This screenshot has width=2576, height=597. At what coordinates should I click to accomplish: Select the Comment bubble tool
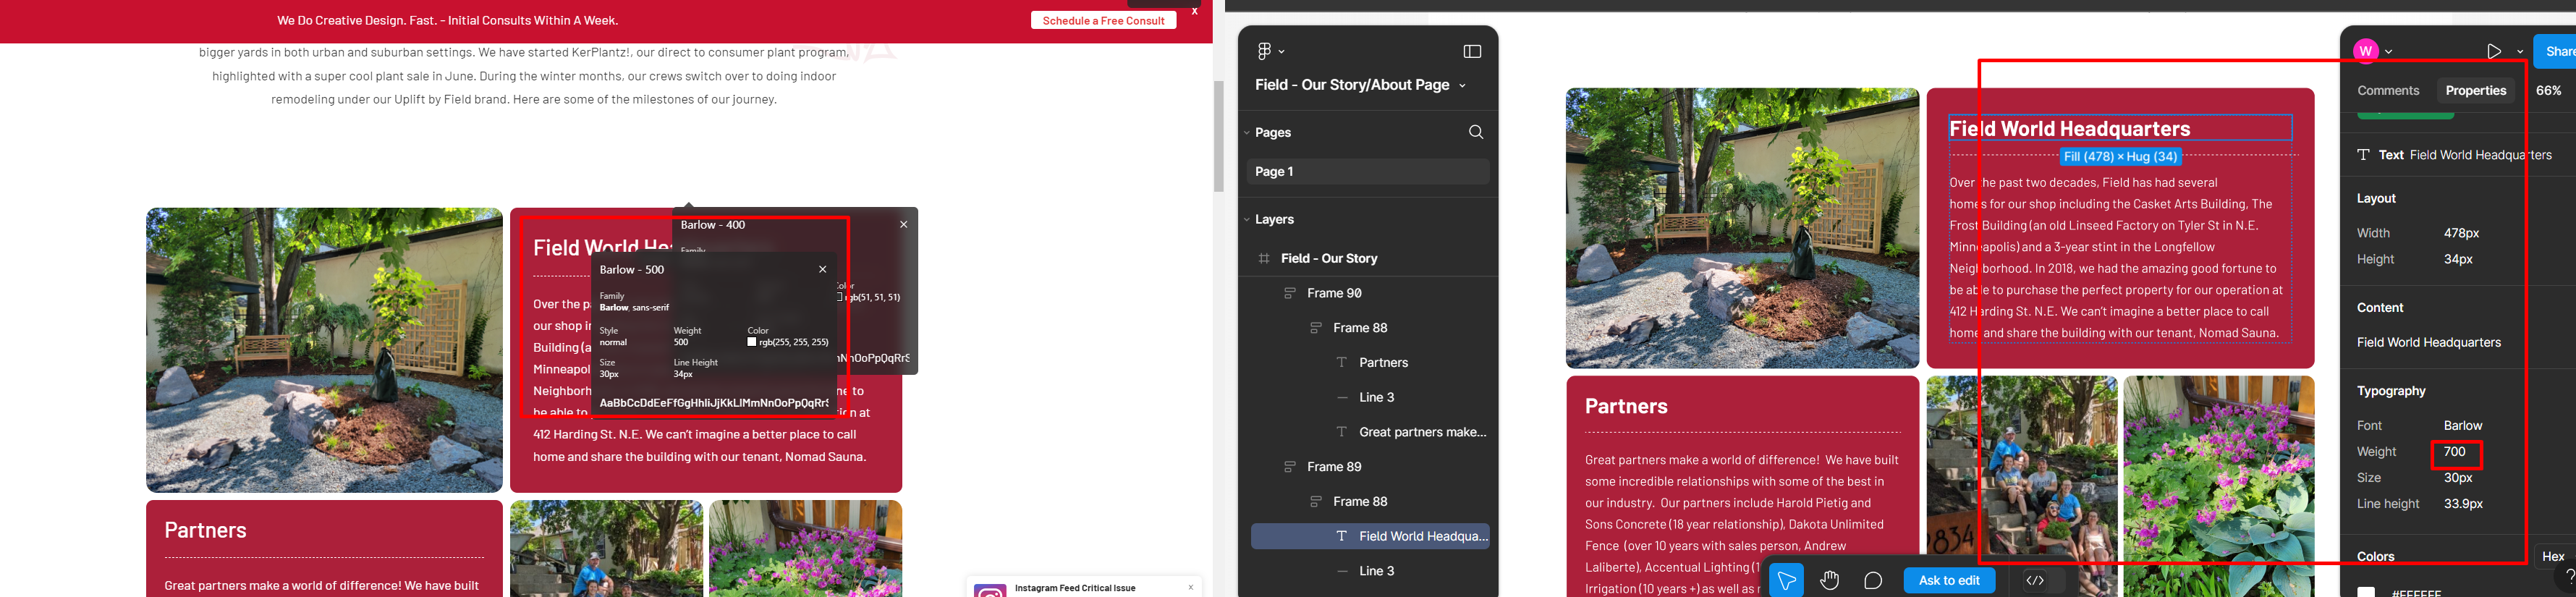click(x=1873, y=580)
